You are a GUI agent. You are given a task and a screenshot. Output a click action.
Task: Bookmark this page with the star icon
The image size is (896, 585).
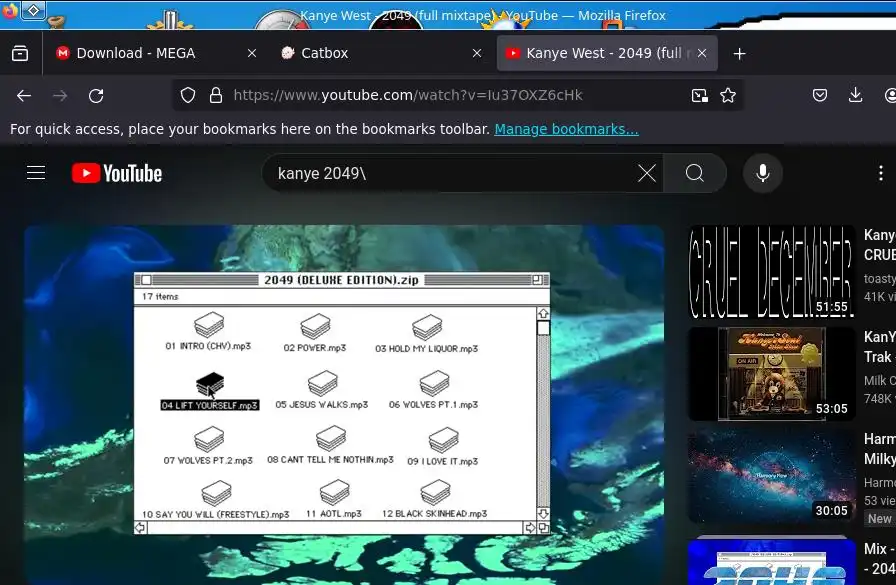[728, 95]
